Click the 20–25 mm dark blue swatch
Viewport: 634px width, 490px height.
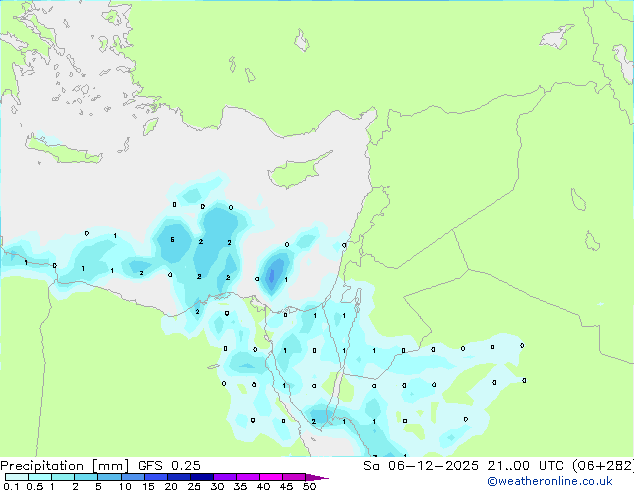coord(179,477)
